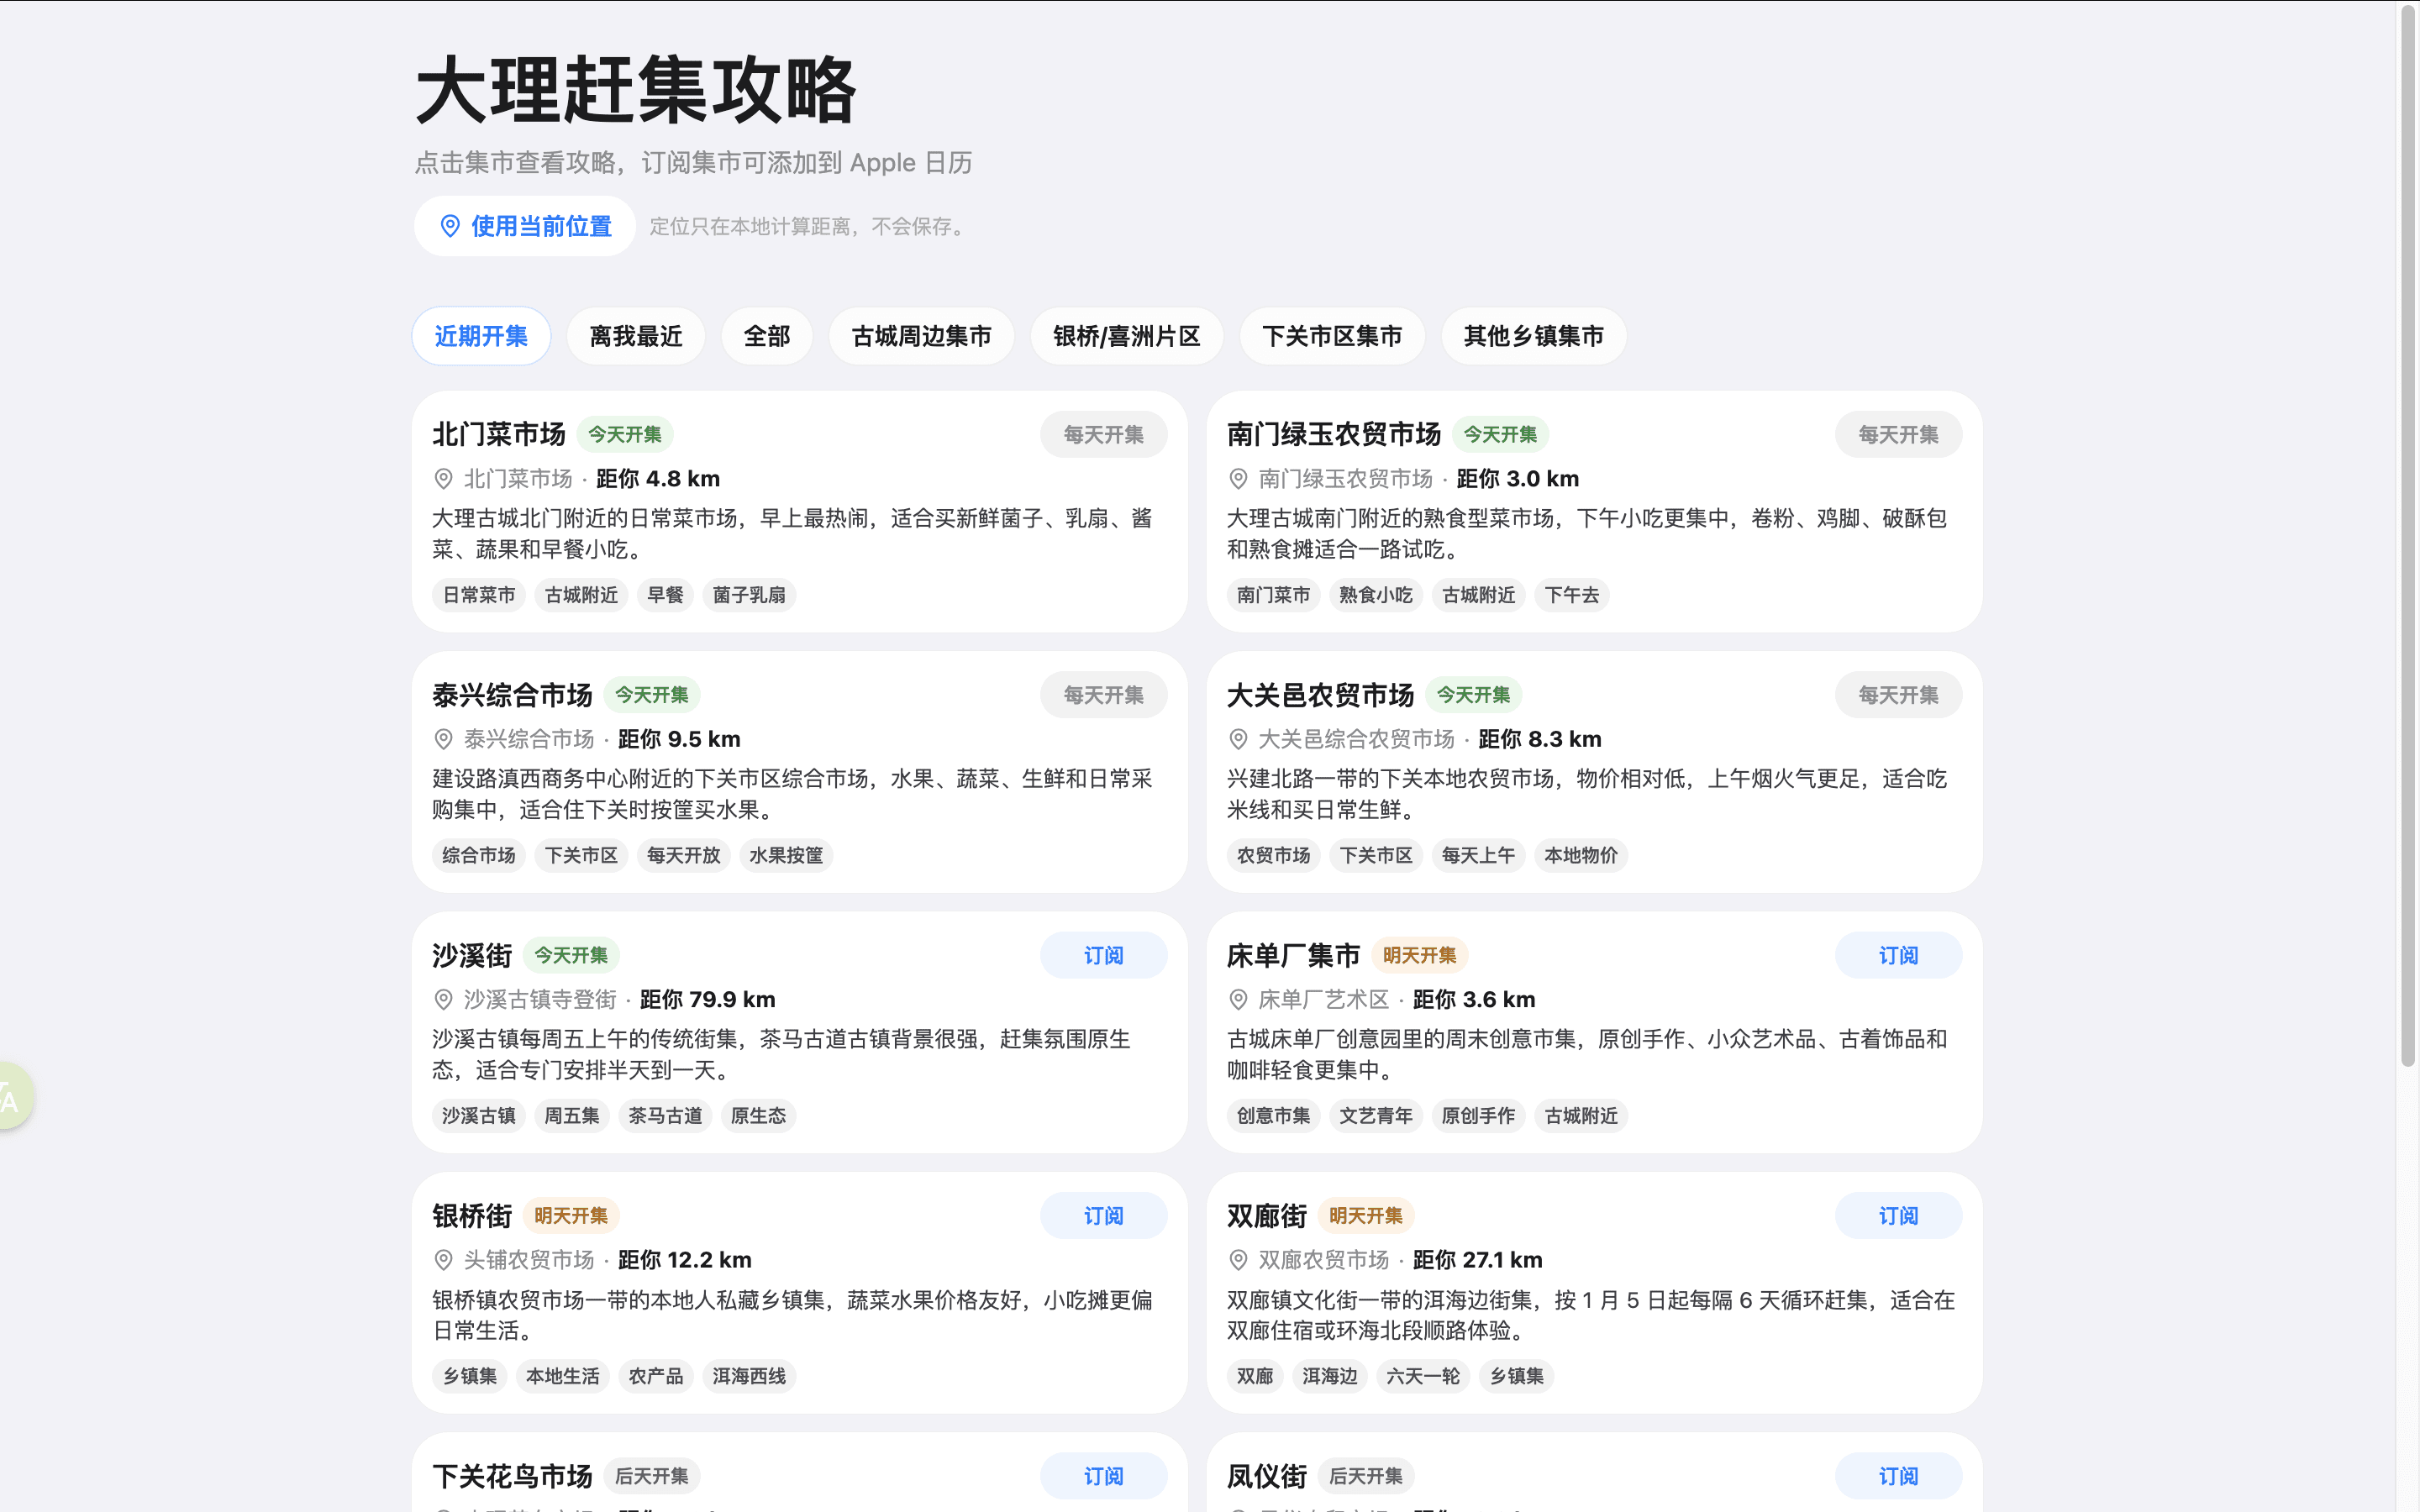2420x1512 pixels.
Task: Click 明天开集 badge next to 银桥街
Action: (x=571, y=1216)
